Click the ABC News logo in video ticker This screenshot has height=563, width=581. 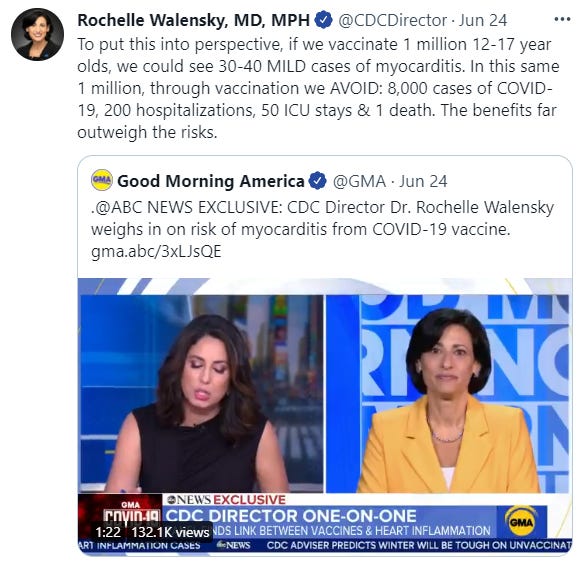click(233, 545)
